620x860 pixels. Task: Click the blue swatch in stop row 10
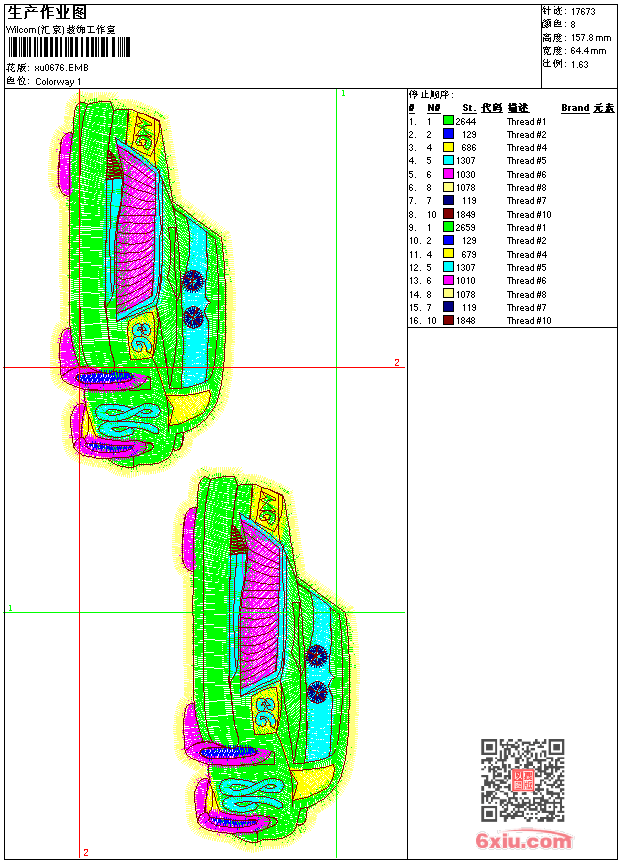click(x=449, y=241)
